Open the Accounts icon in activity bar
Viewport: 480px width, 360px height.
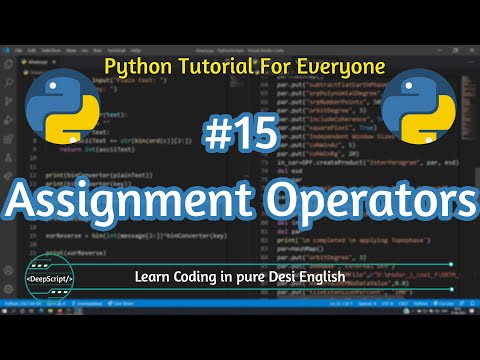pyautogui.click(x=9, y=271)
